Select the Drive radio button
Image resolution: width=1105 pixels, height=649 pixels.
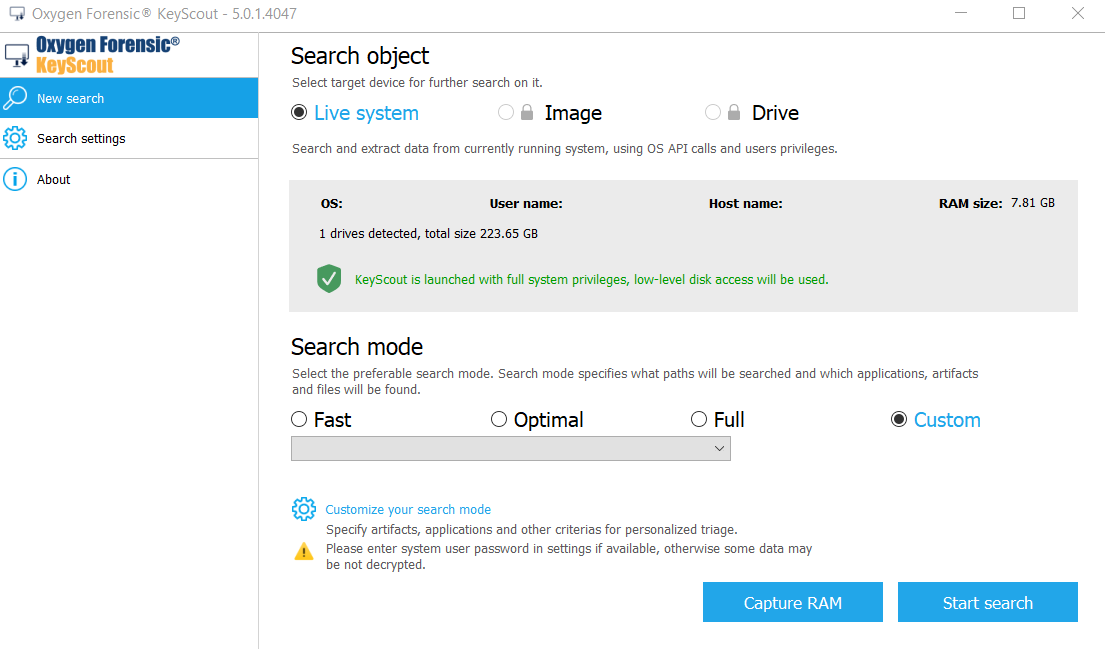(x=712, y=113)
